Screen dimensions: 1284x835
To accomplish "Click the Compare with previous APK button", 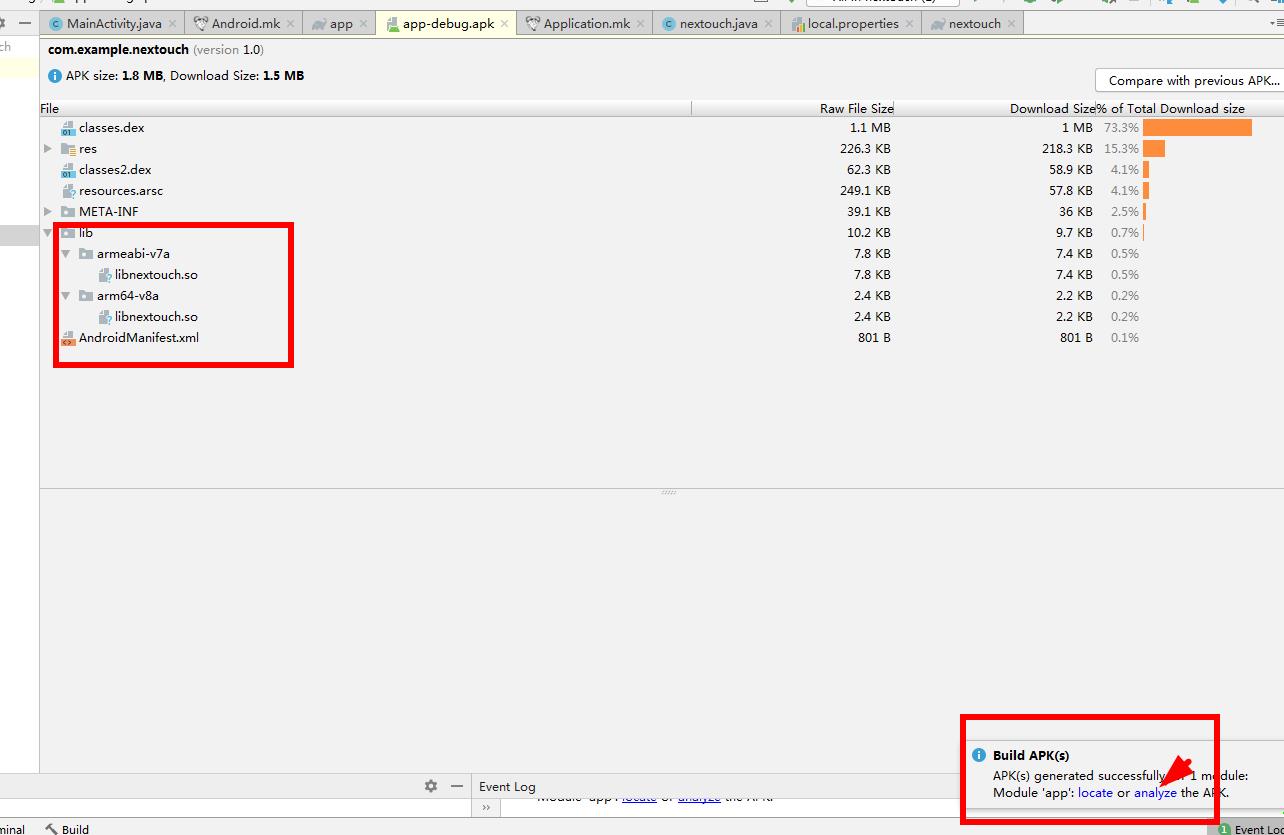I will click(x=1188, y=80).
